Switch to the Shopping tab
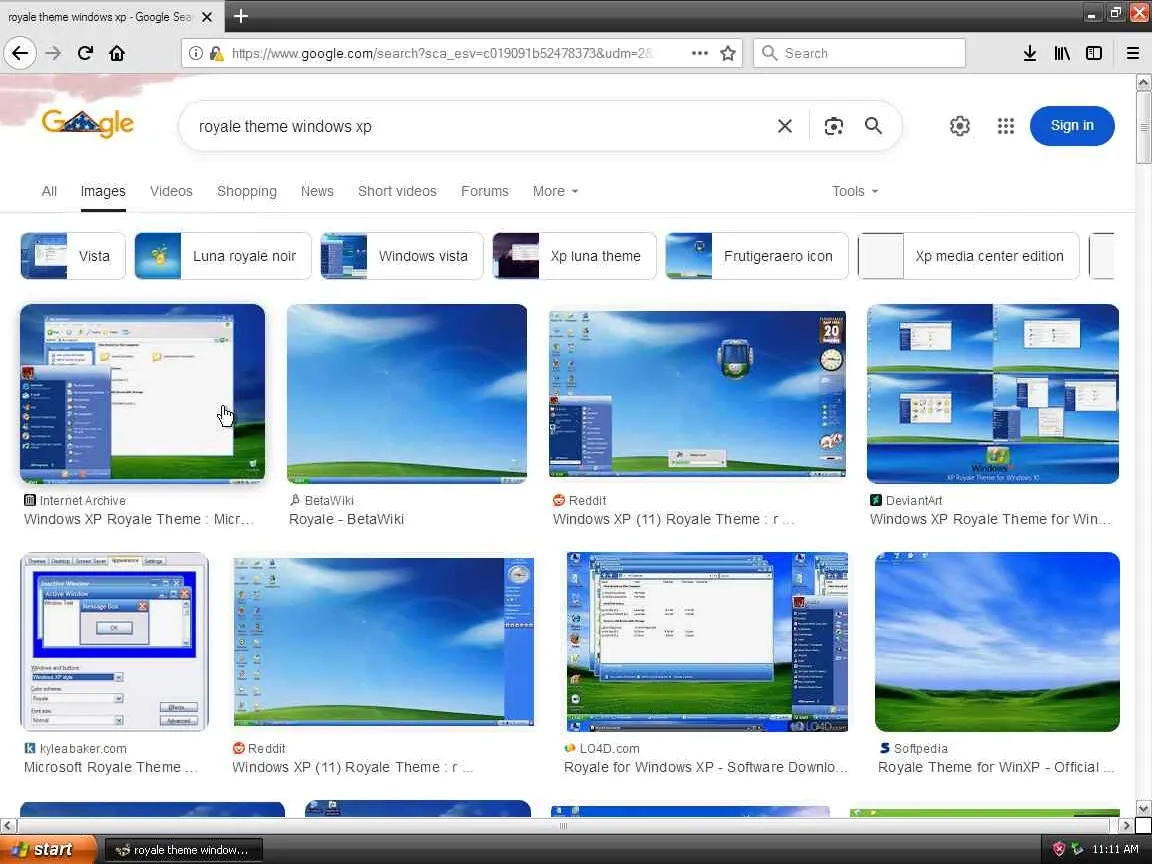 pos(247,191)
